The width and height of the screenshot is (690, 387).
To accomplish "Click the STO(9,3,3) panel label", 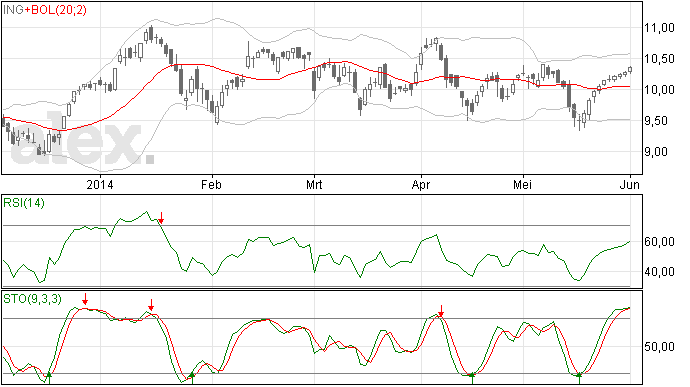I will click(x=33, y=299).
